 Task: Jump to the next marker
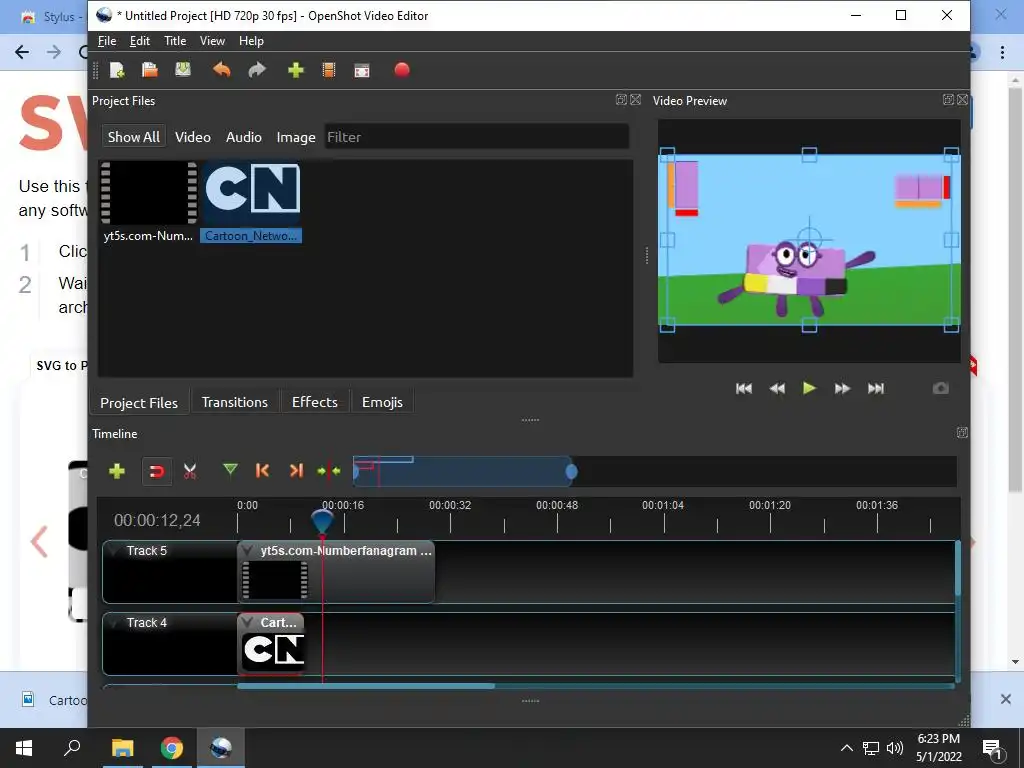[296, 470]
